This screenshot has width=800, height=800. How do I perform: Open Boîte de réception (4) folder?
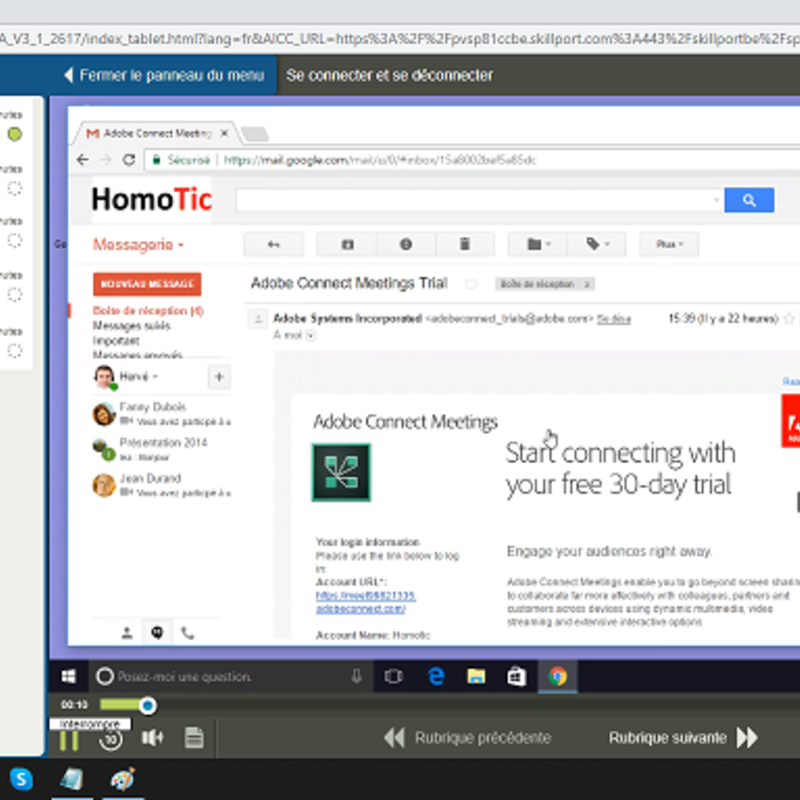(148, 311)
